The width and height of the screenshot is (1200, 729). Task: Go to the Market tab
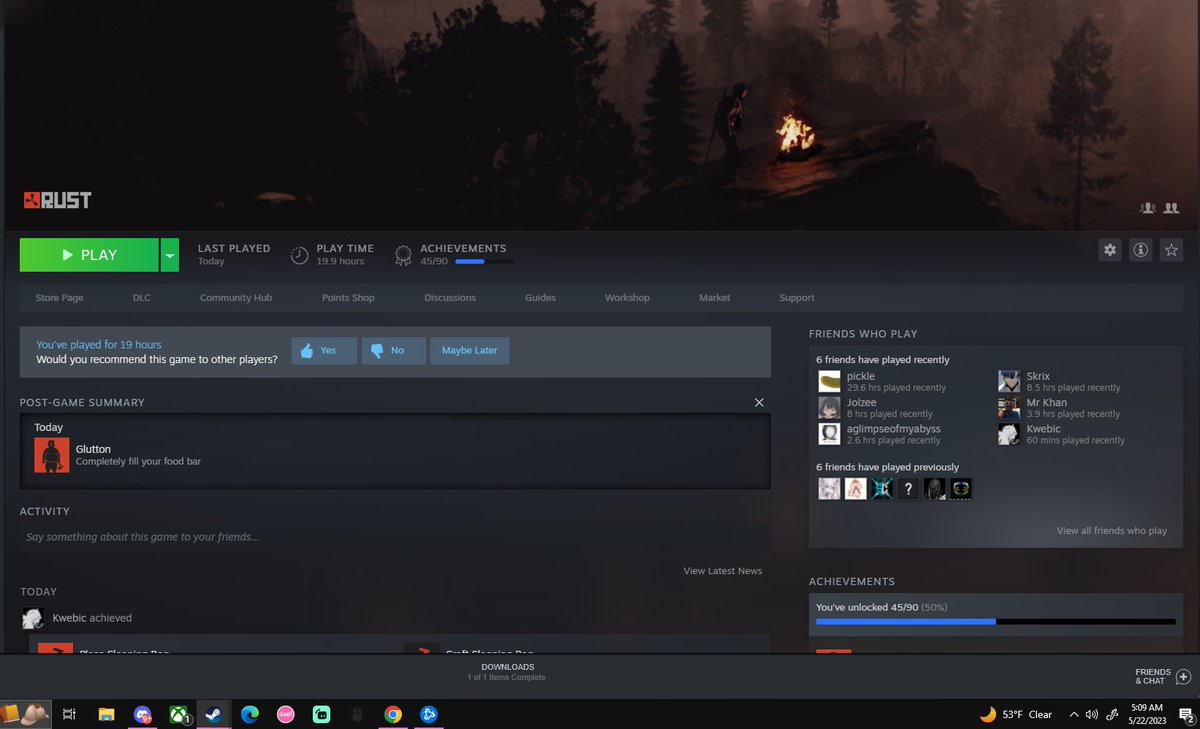(x=714, y=298)
